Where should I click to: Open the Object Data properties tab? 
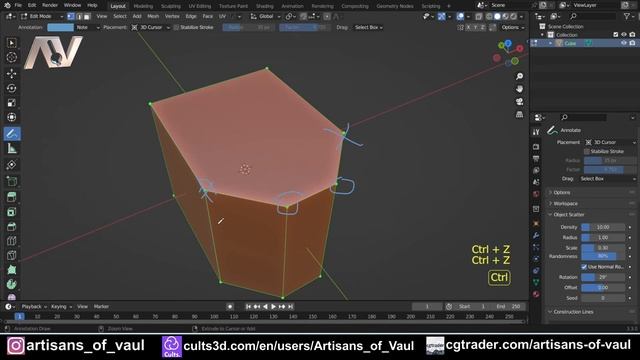pos(536,282)
